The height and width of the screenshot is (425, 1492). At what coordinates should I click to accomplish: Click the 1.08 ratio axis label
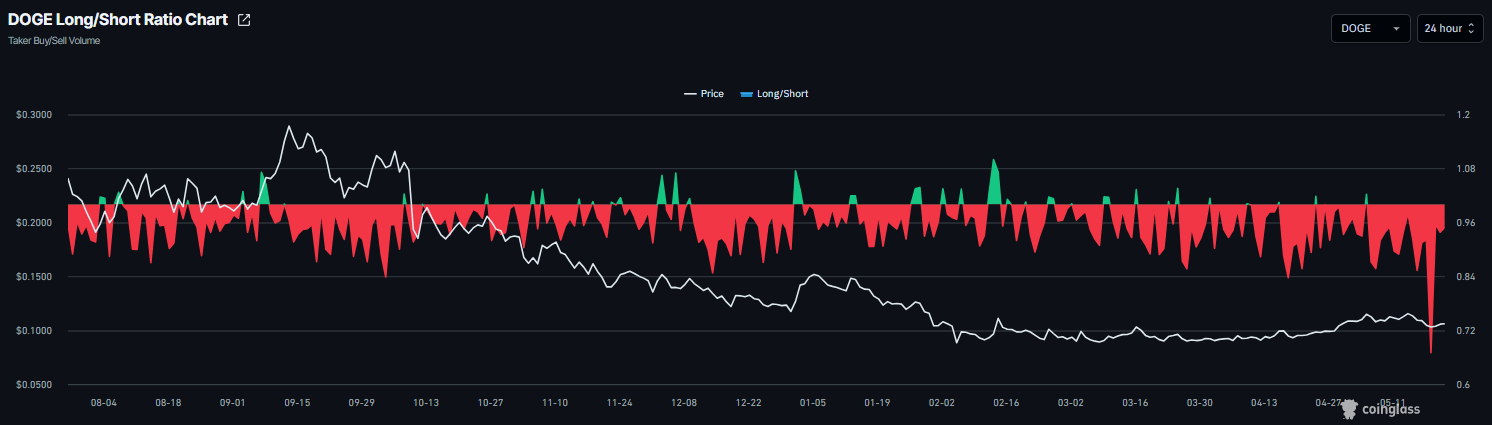(1466, 169)
